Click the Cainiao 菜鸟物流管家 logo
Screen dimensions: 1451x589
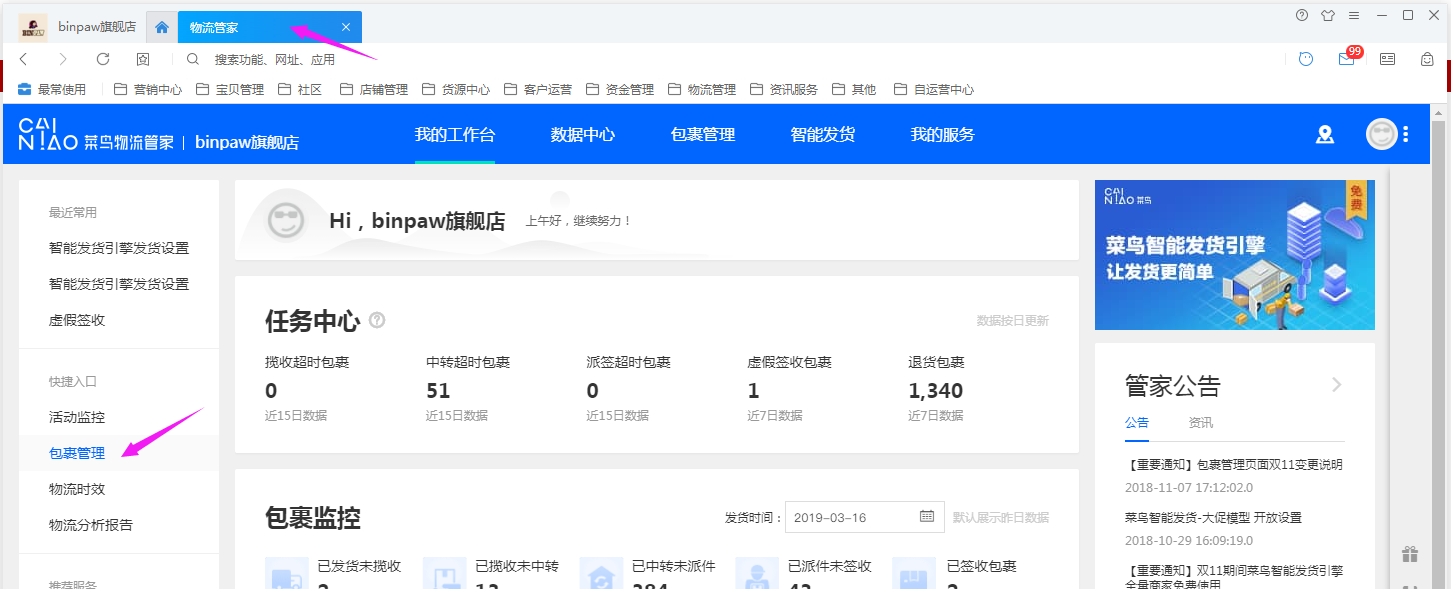pyautogui.click(x=97, y=134)
